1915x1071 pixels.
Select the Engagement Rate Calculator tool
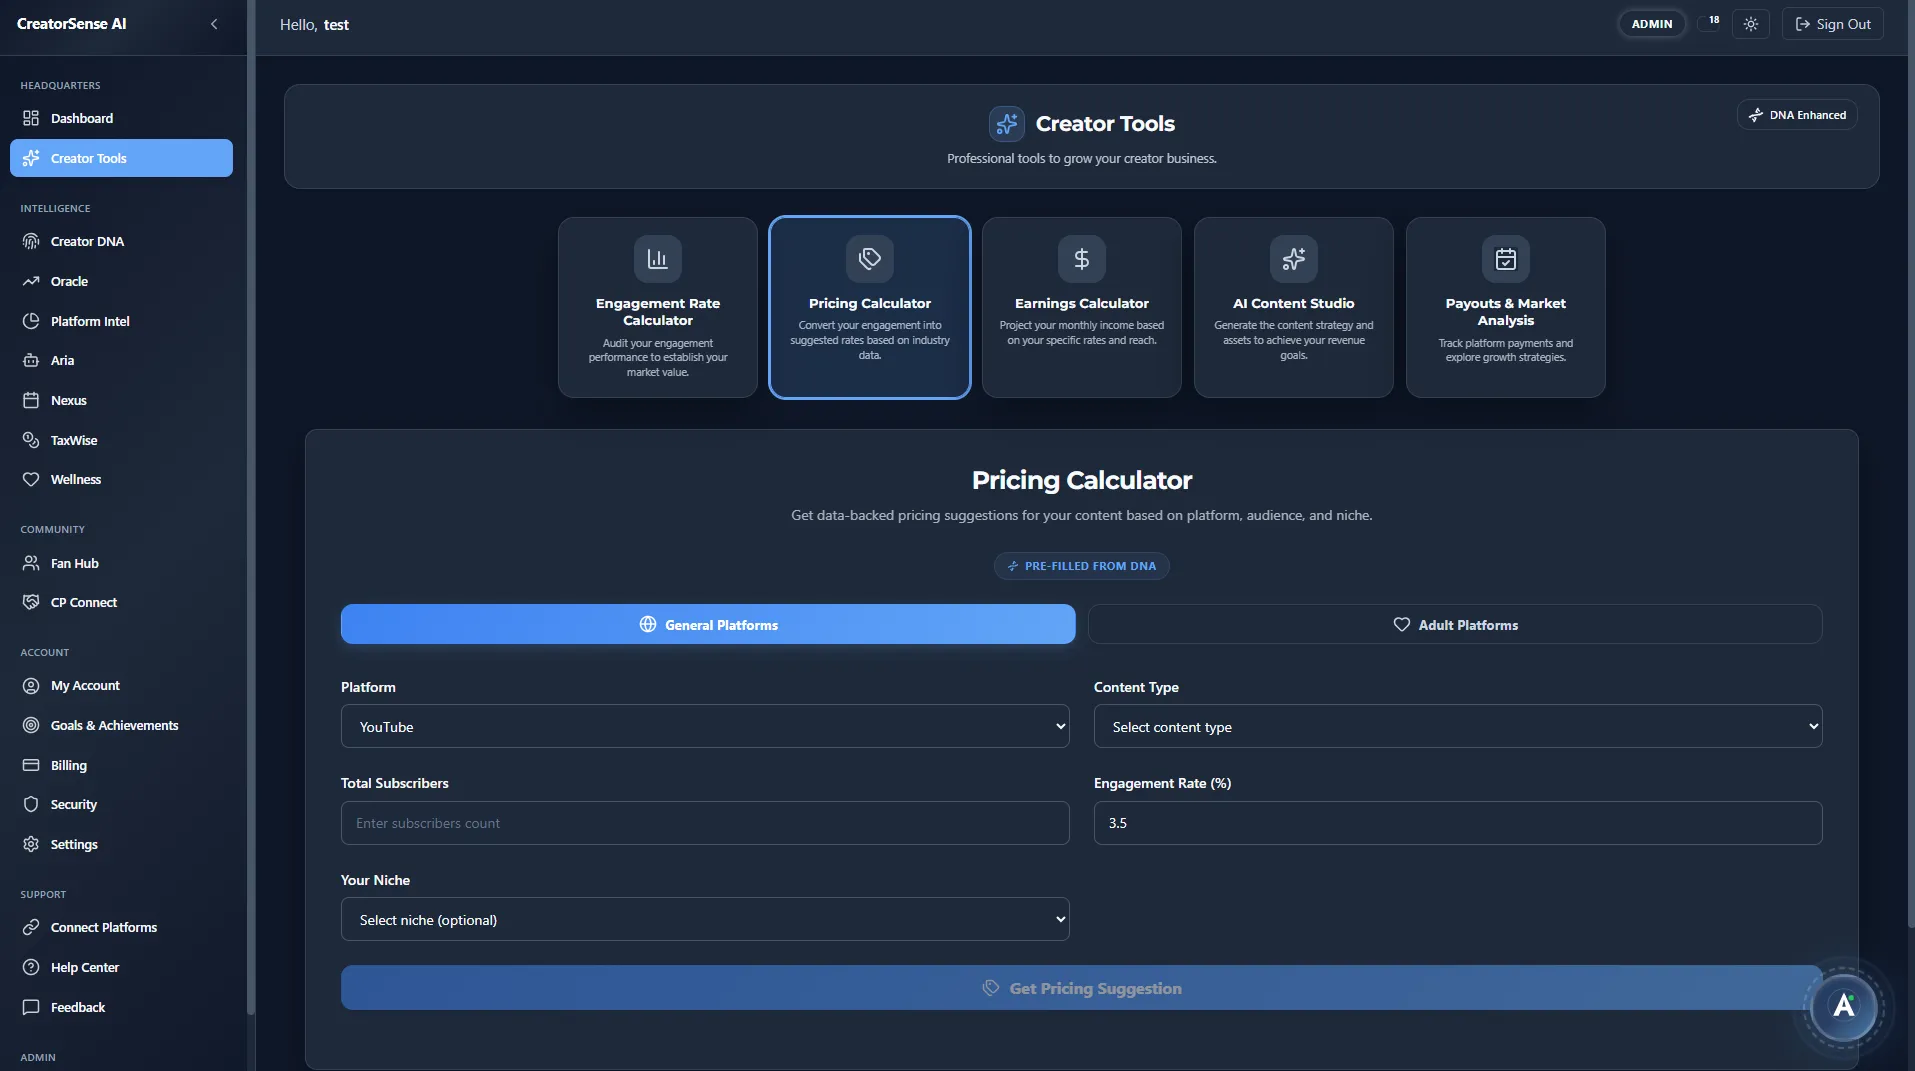[657, 307]
